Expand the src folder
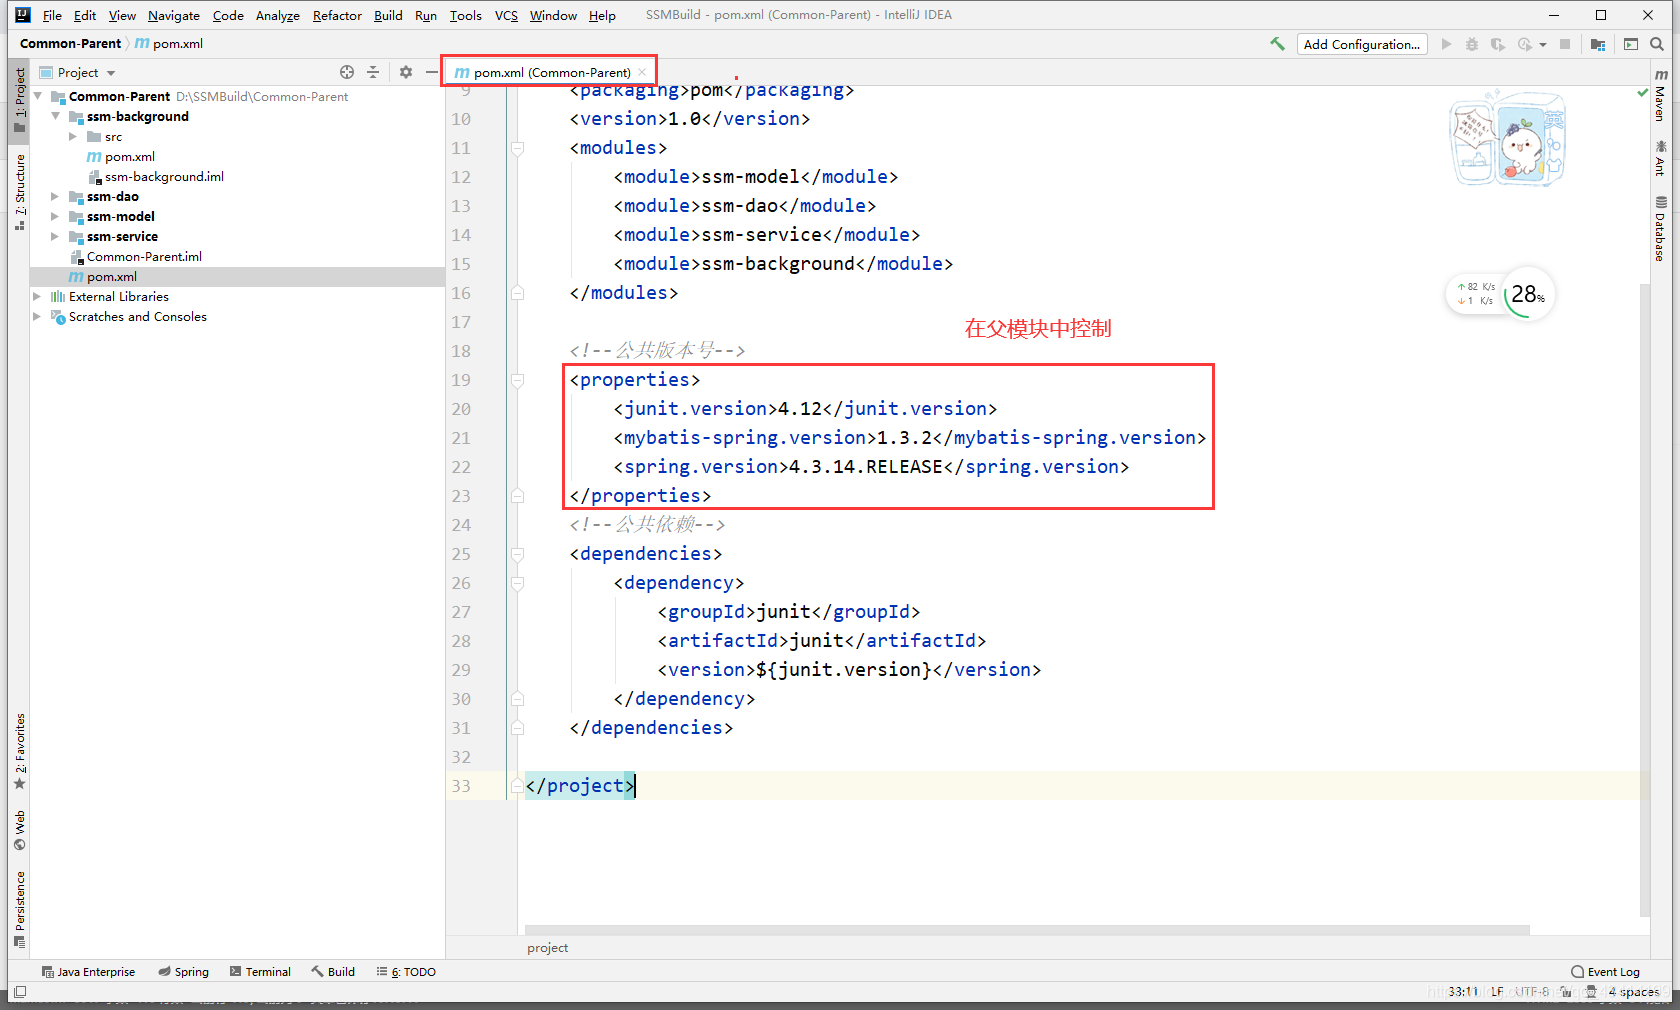The height and width of the screenshot is (1010, 1680). click(x=73, y=136)
